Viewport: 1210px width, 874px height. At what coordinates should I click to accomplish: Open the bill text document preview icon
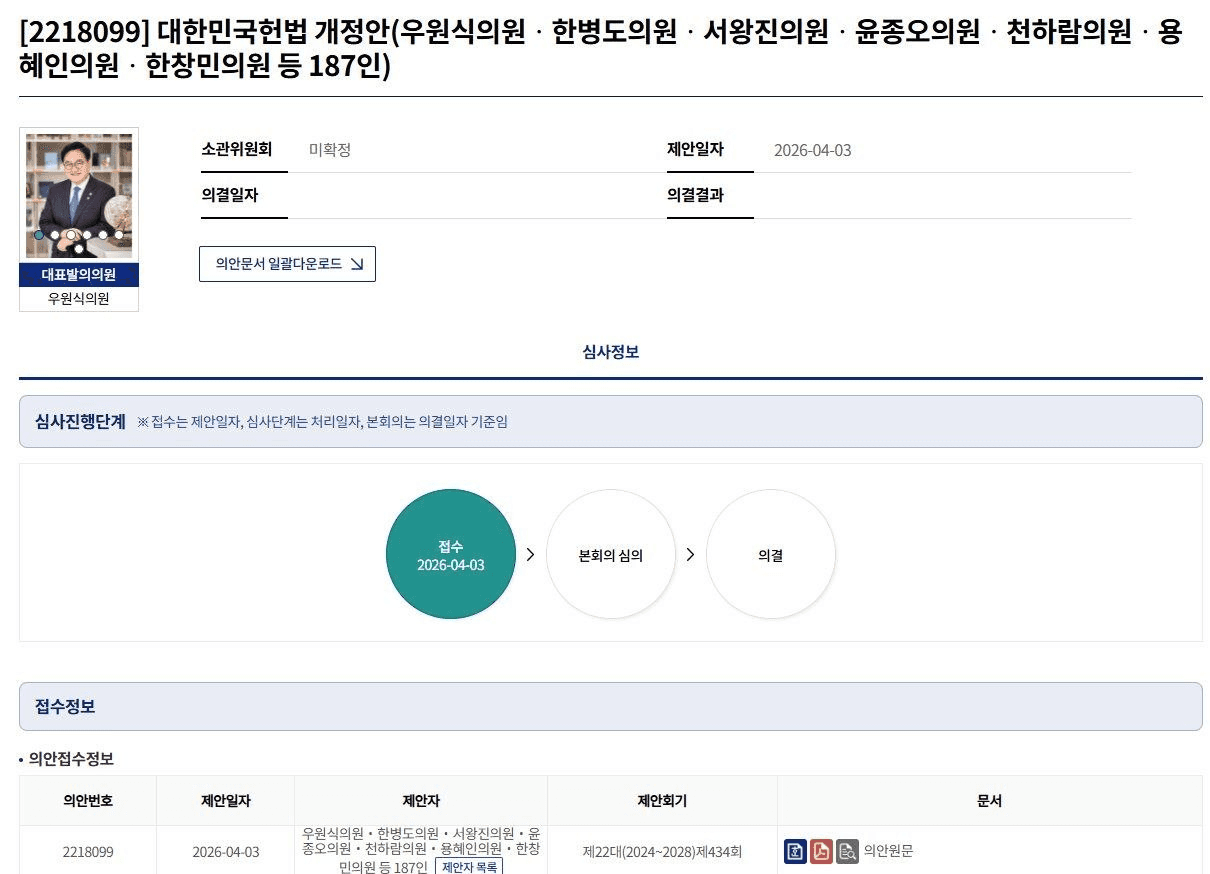coord(847,851)
